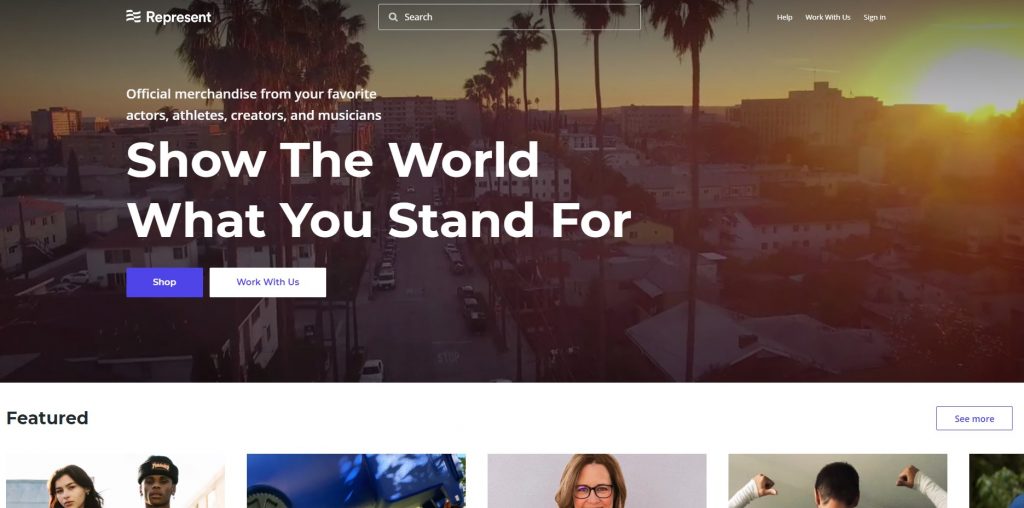Click the purple Shop button
Screen dimensions: 1024x508
(165, 282)
